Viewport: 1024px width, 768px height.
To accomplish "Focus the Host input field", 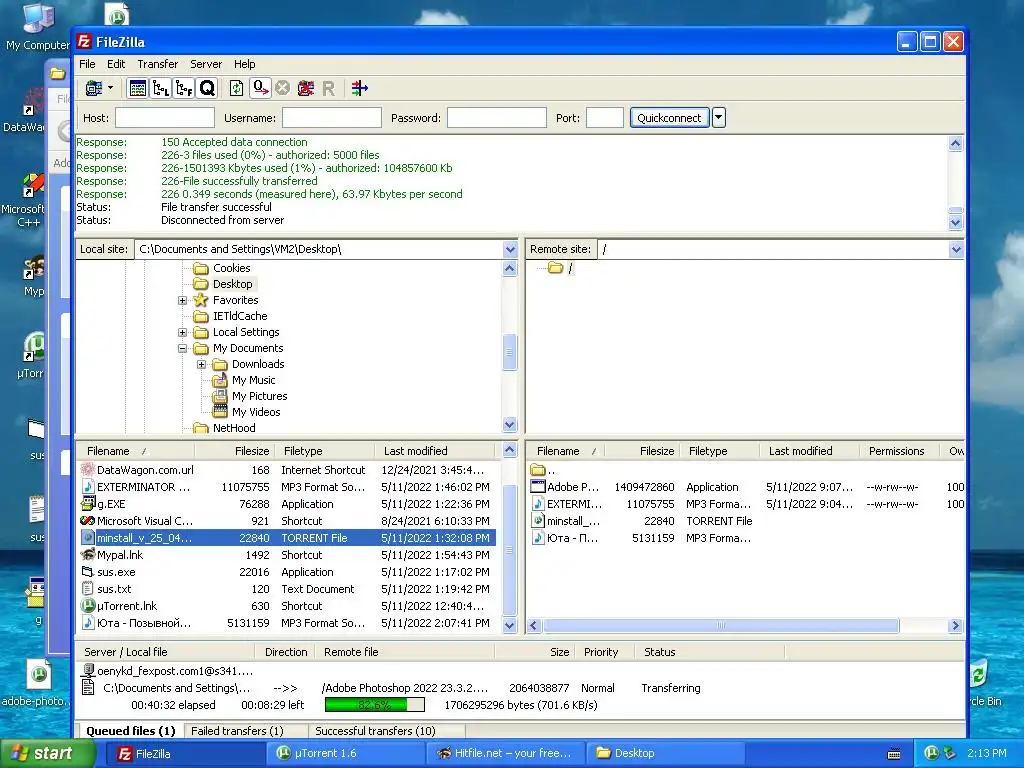I will pos(165,118).
